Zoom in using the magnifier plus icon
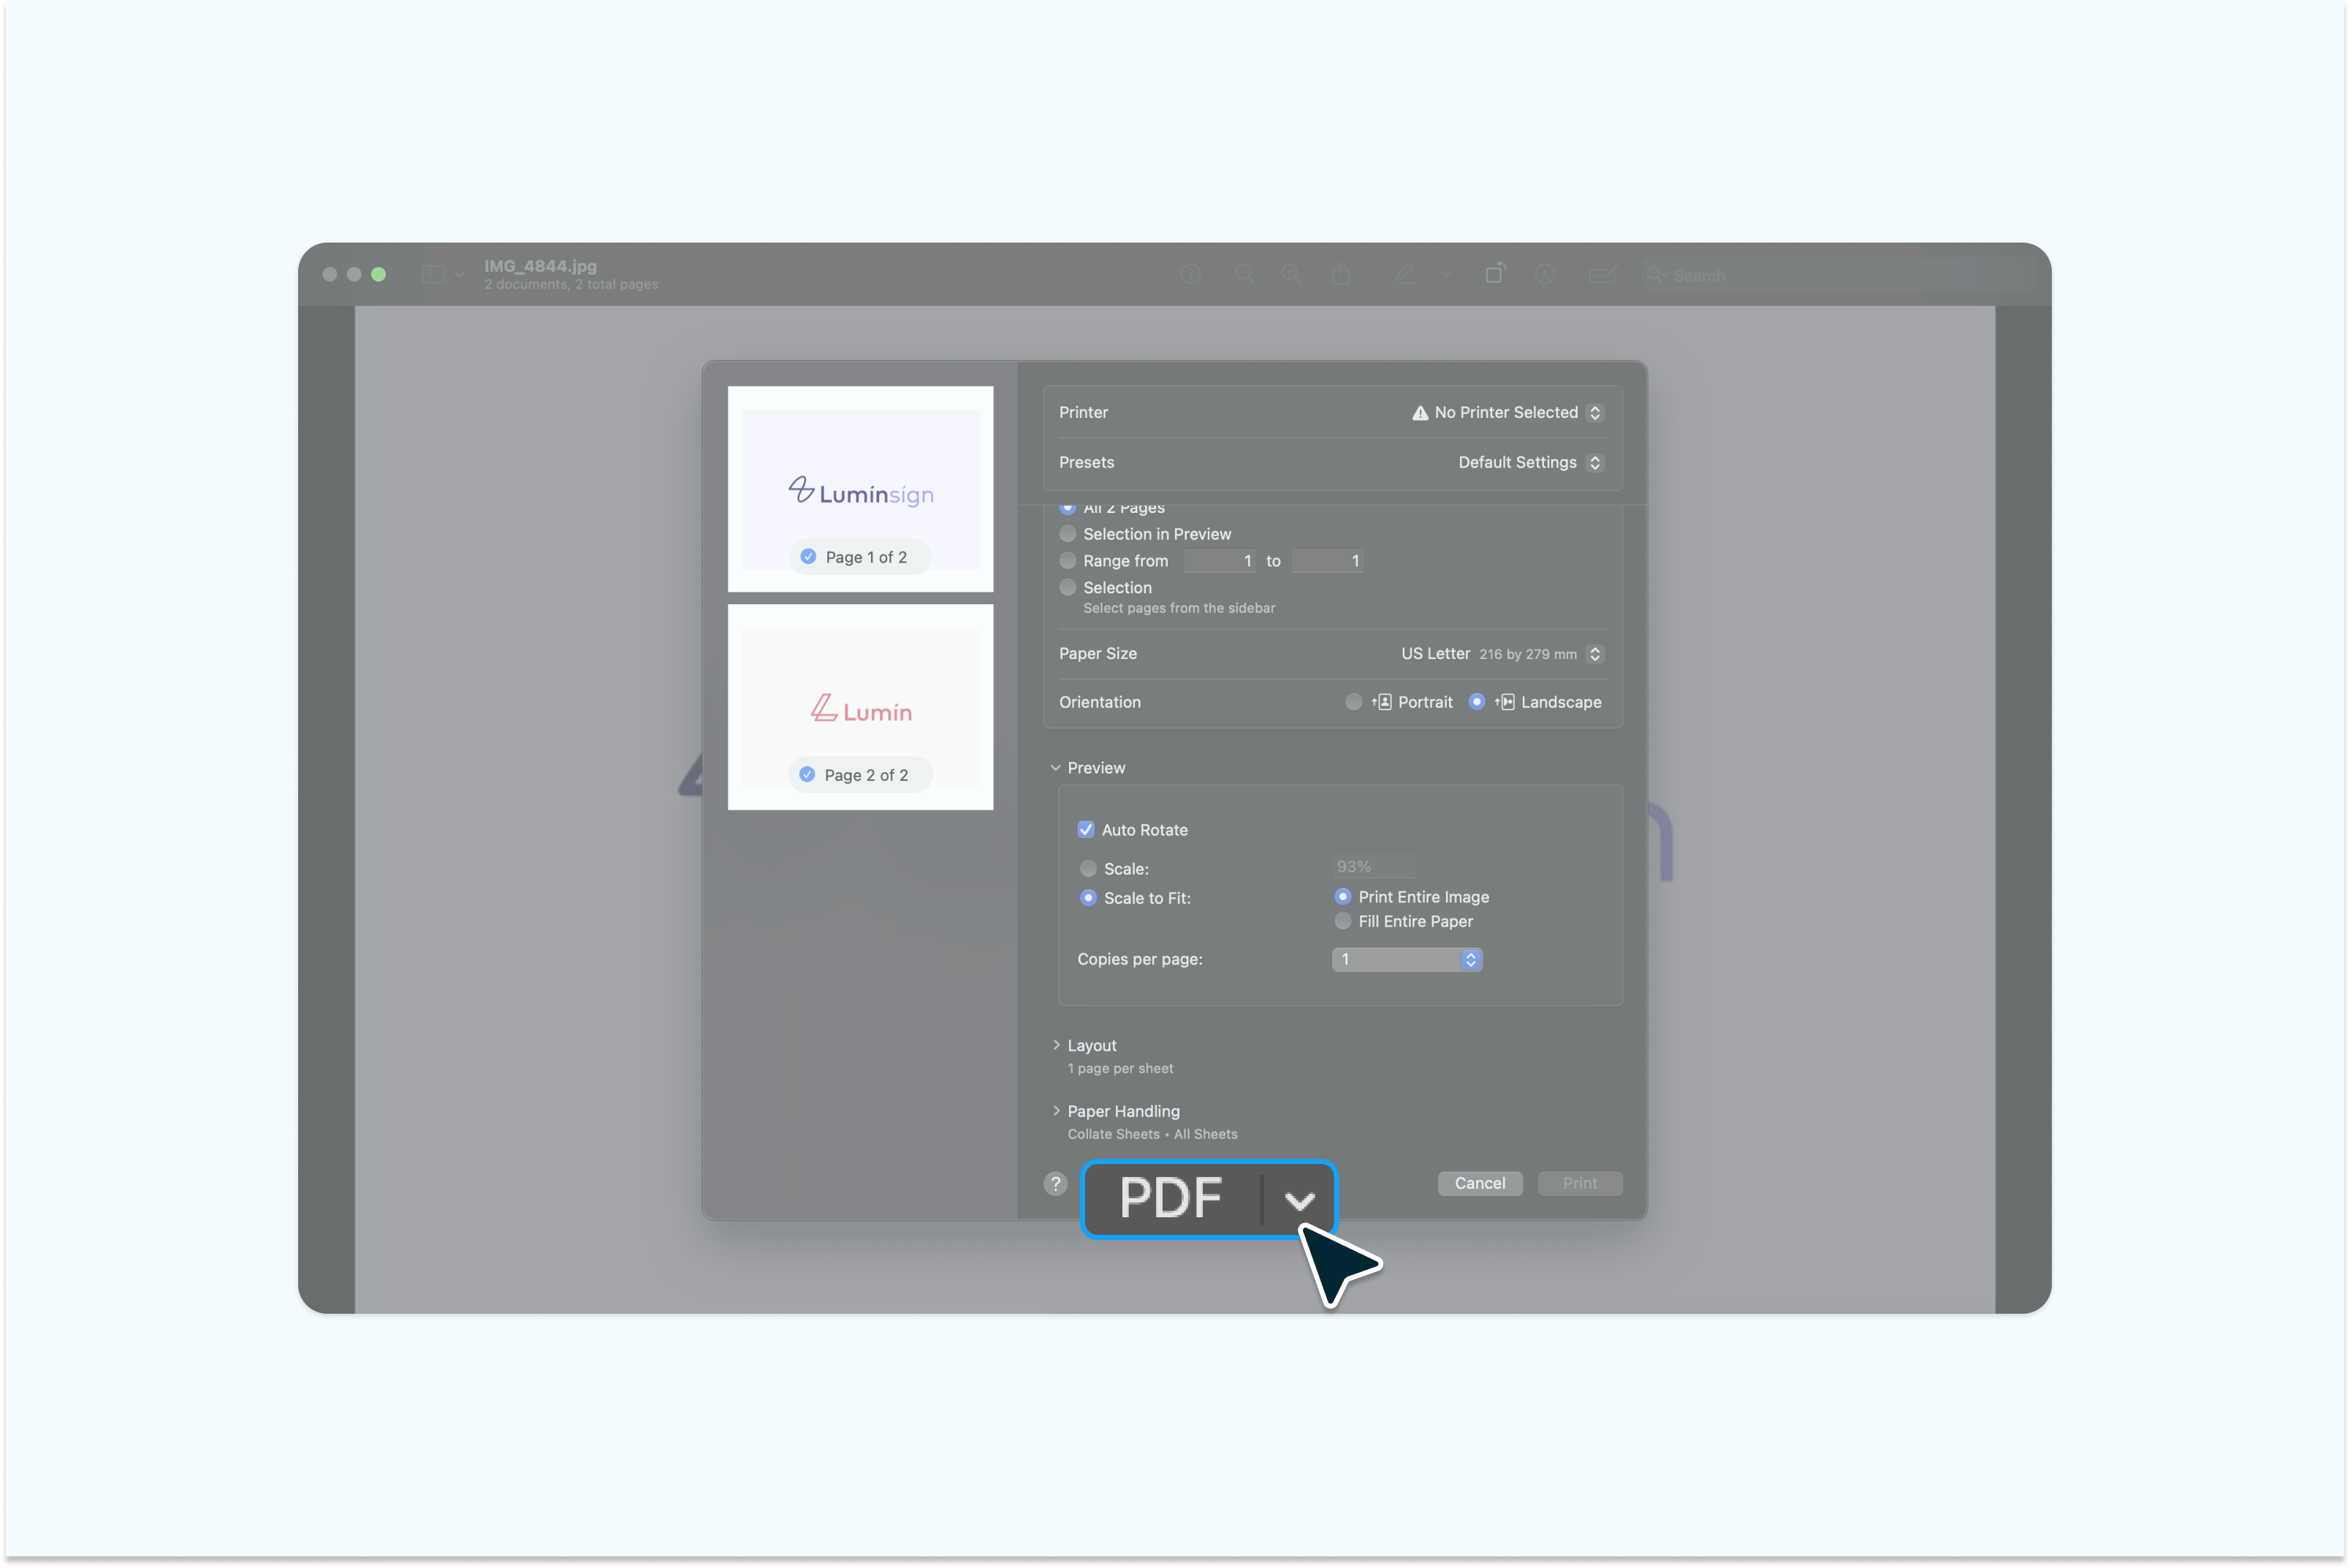The image size is (2350, 1568). (x=1293, y=274)
